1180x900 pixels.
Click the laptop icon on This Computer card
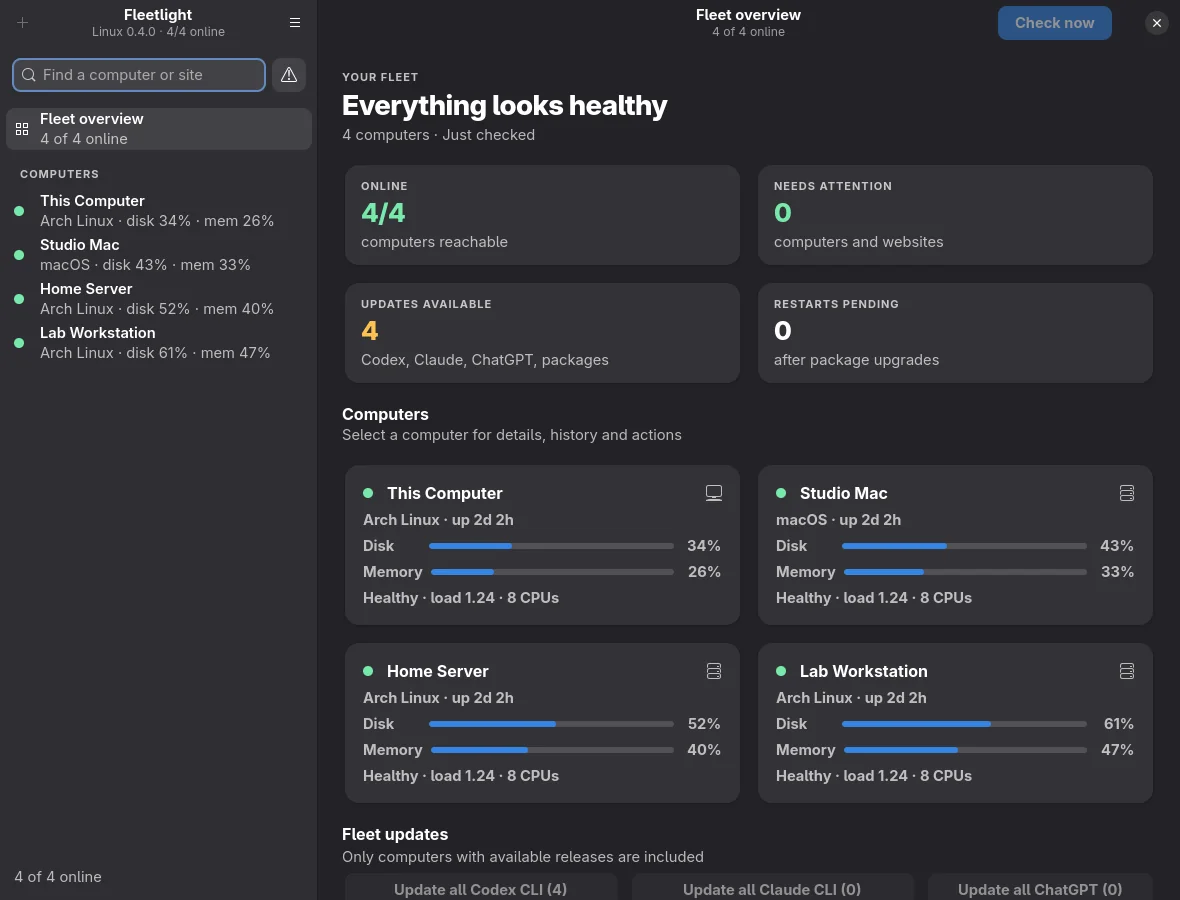pyautogui.click(x=714, y=493)
